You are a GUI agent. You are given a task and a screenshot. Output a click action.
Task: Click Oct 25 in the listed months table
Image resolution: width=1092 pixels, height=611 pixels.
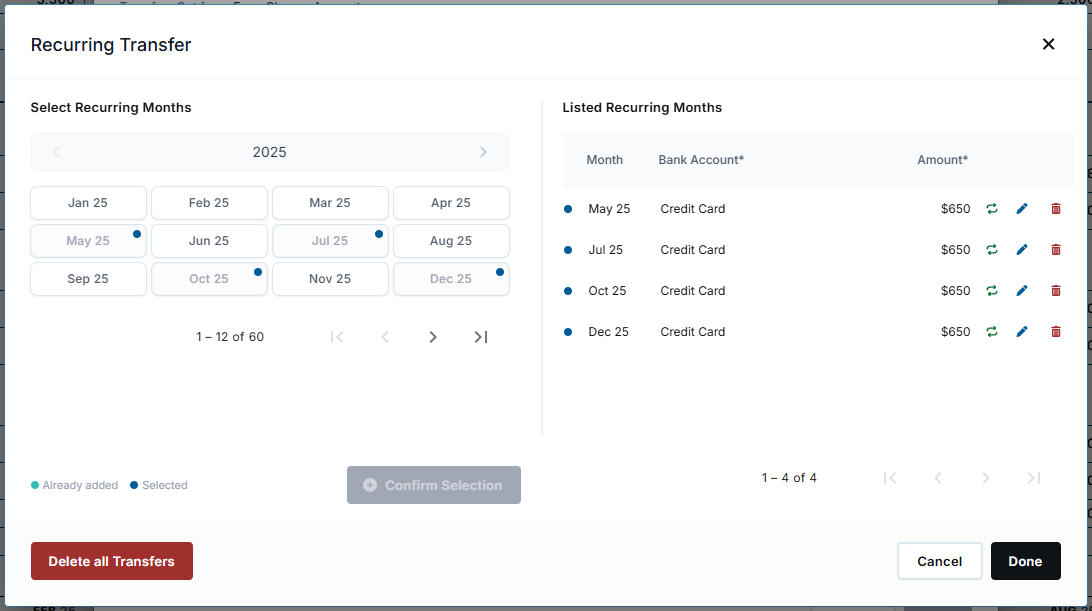click(x=607, y=291)
